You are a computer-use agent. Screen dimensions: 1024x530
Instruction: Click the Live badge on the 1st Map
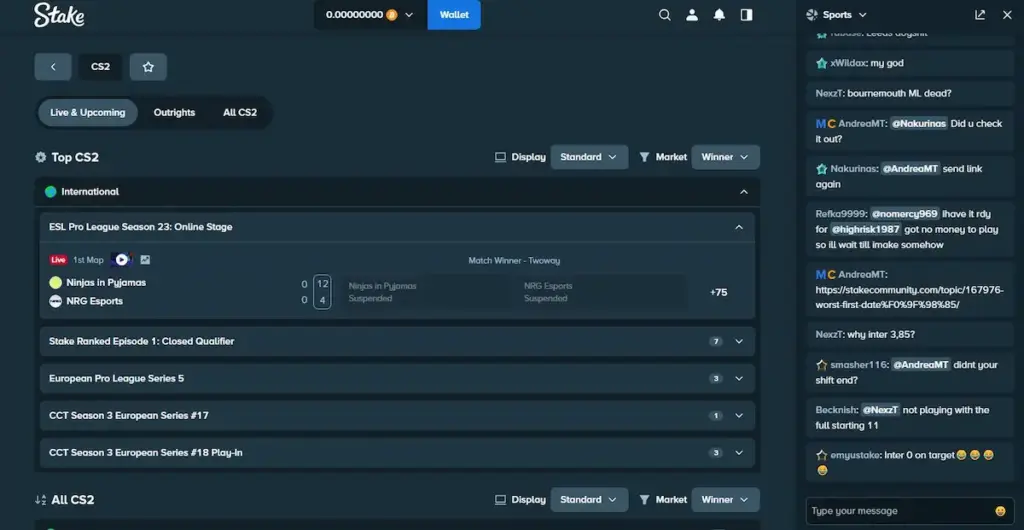58,260
